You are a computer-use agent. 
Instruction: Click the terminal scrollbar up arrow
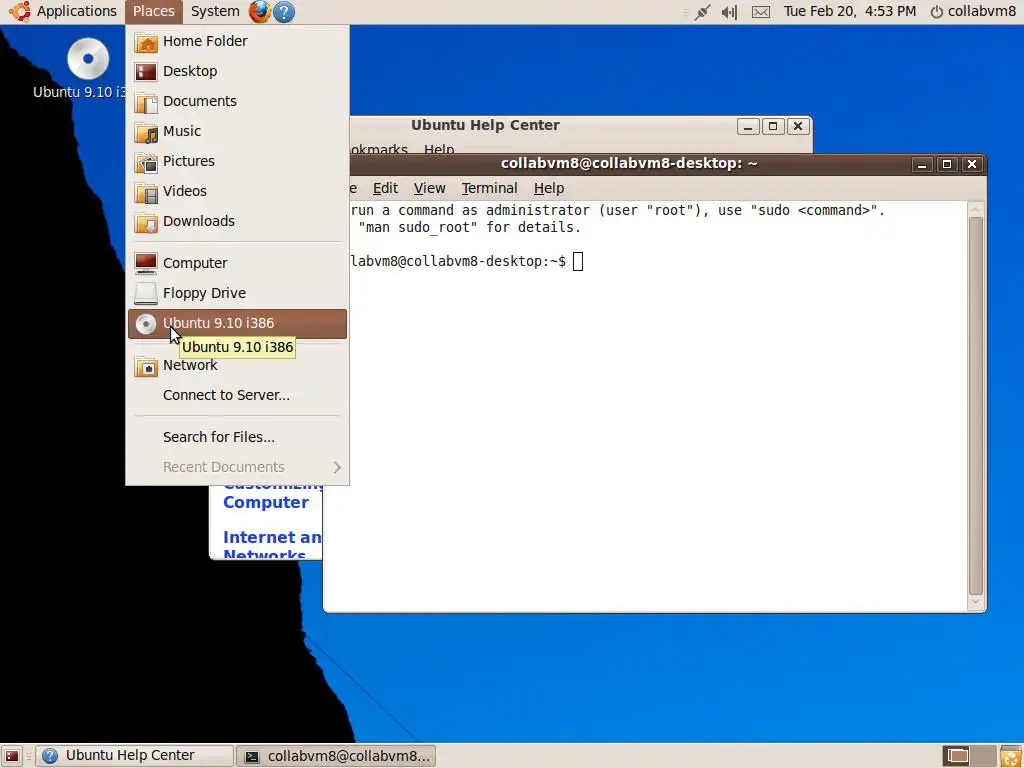tap(976, 210)
